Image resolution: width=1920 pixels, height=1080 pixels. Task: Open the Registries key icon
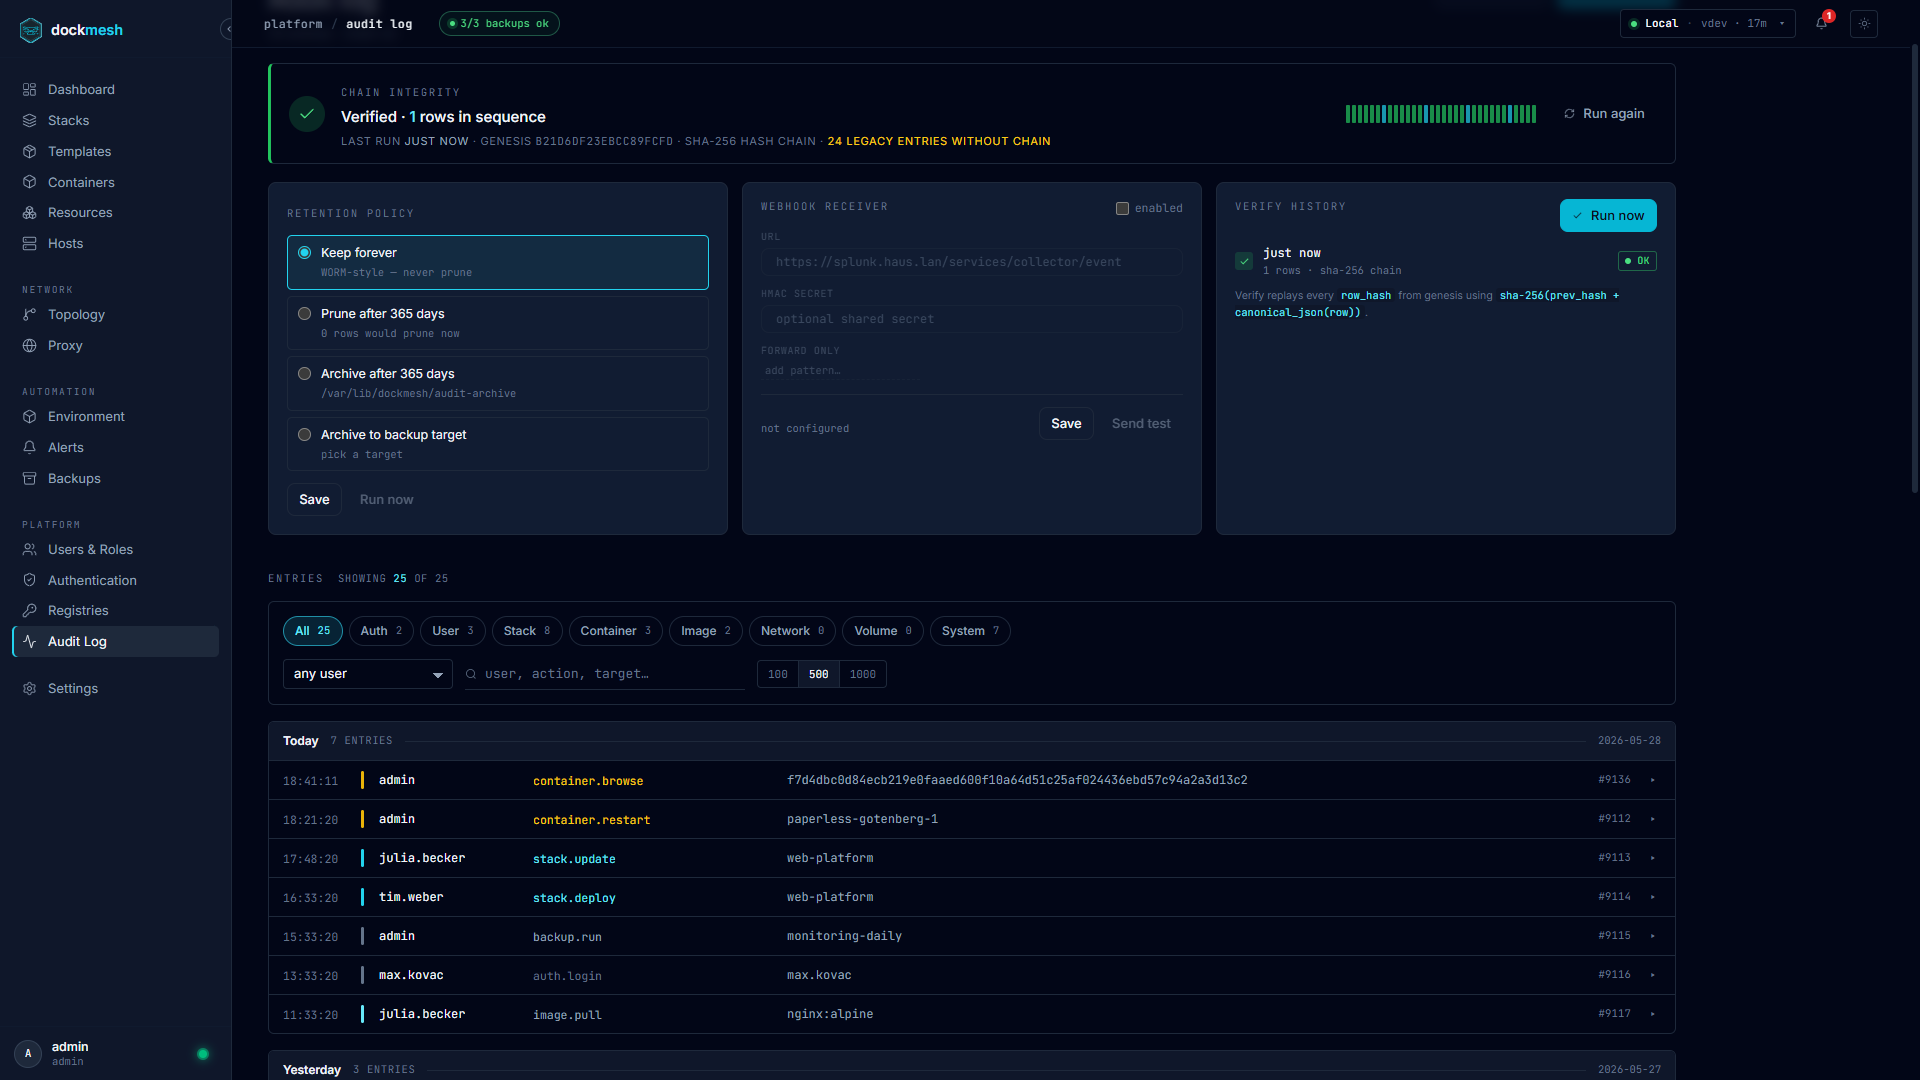tap(29, 611)
